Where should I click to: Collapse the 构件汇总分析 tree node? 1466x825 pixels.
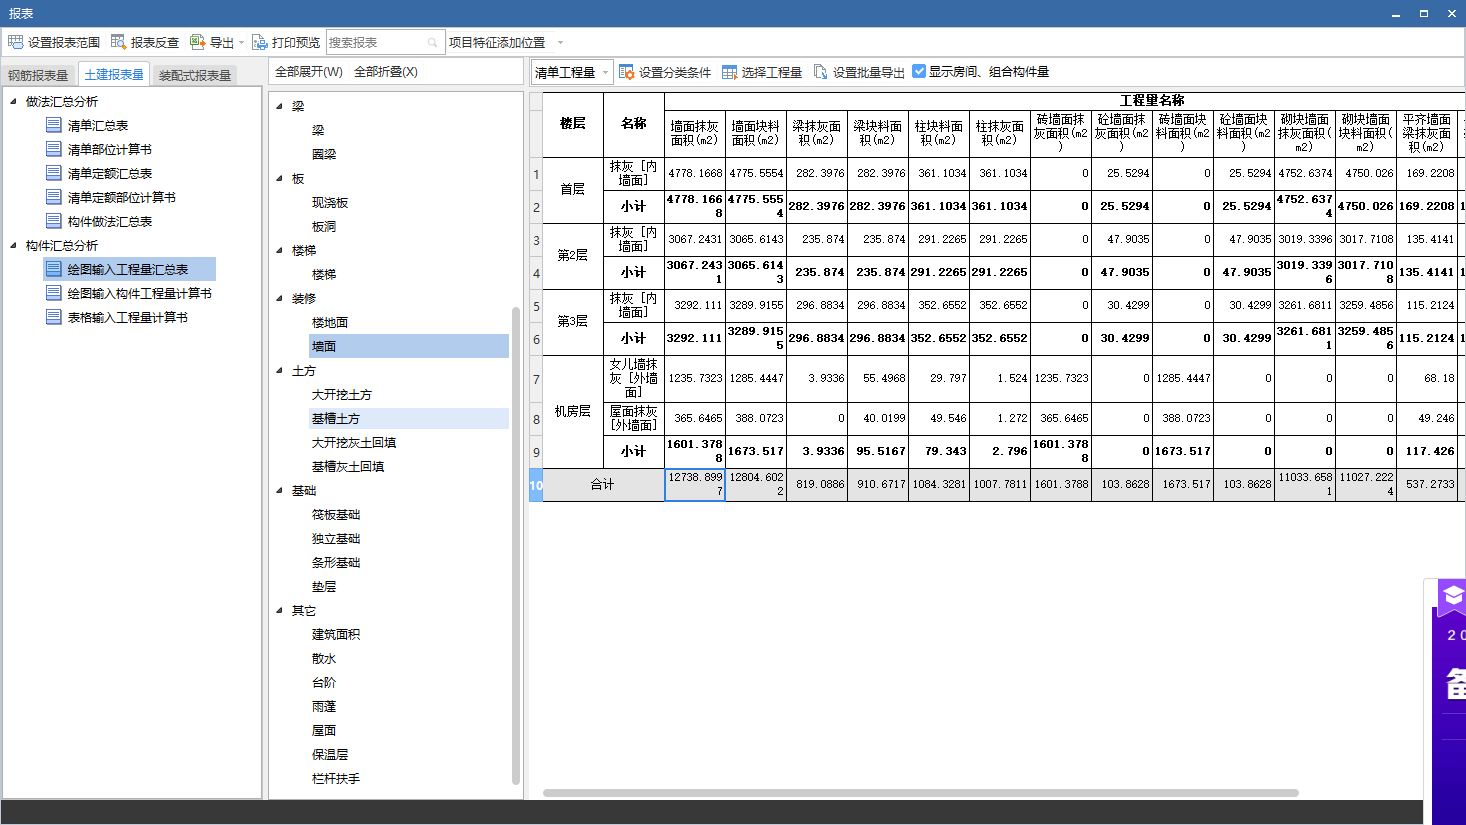pos(13,245)
